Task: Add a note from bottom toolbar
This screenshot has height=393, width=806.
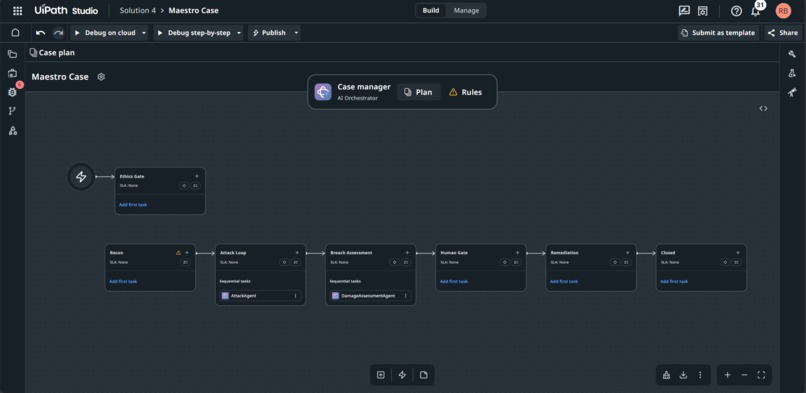Action: pyautogui.click(x=424, y=375)
